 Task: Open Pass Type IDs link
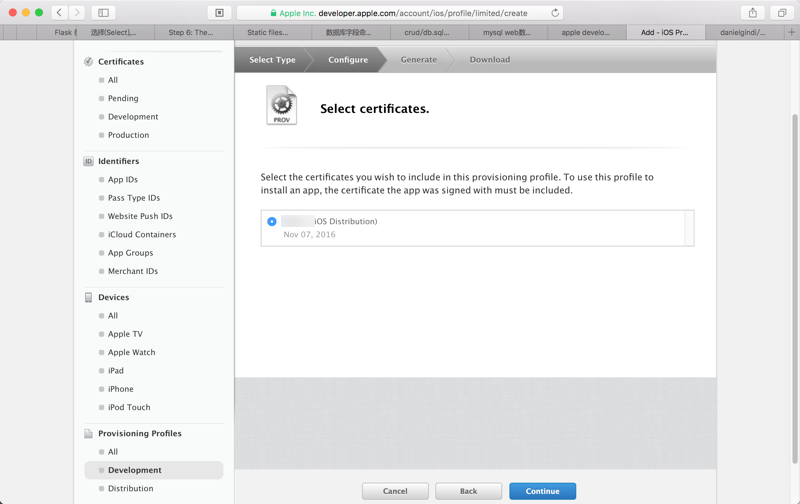click(134, 198)
